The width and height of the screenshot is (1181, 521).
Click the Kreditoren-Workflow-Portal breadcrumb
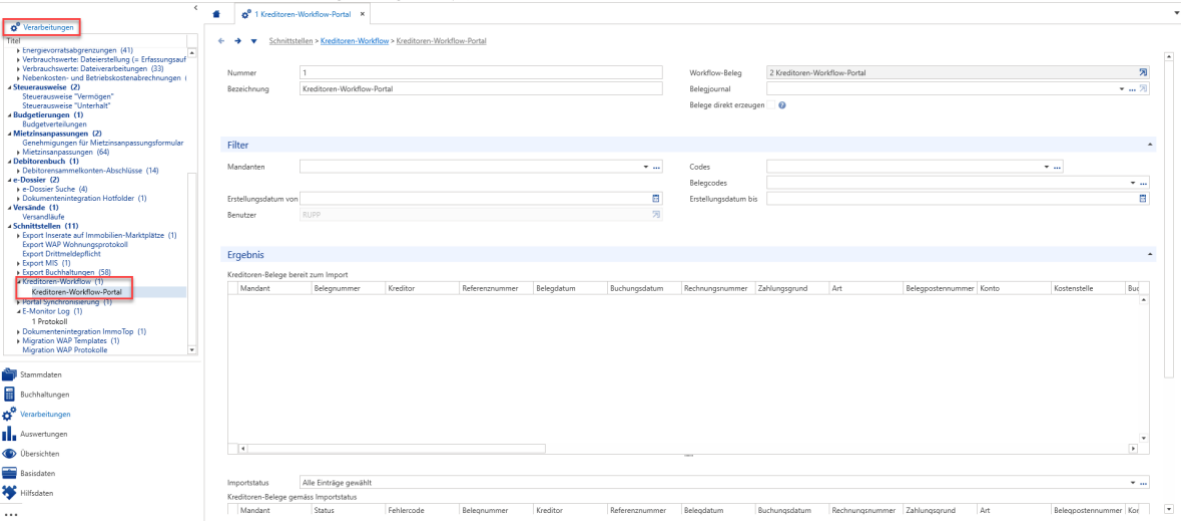(441, 41)
